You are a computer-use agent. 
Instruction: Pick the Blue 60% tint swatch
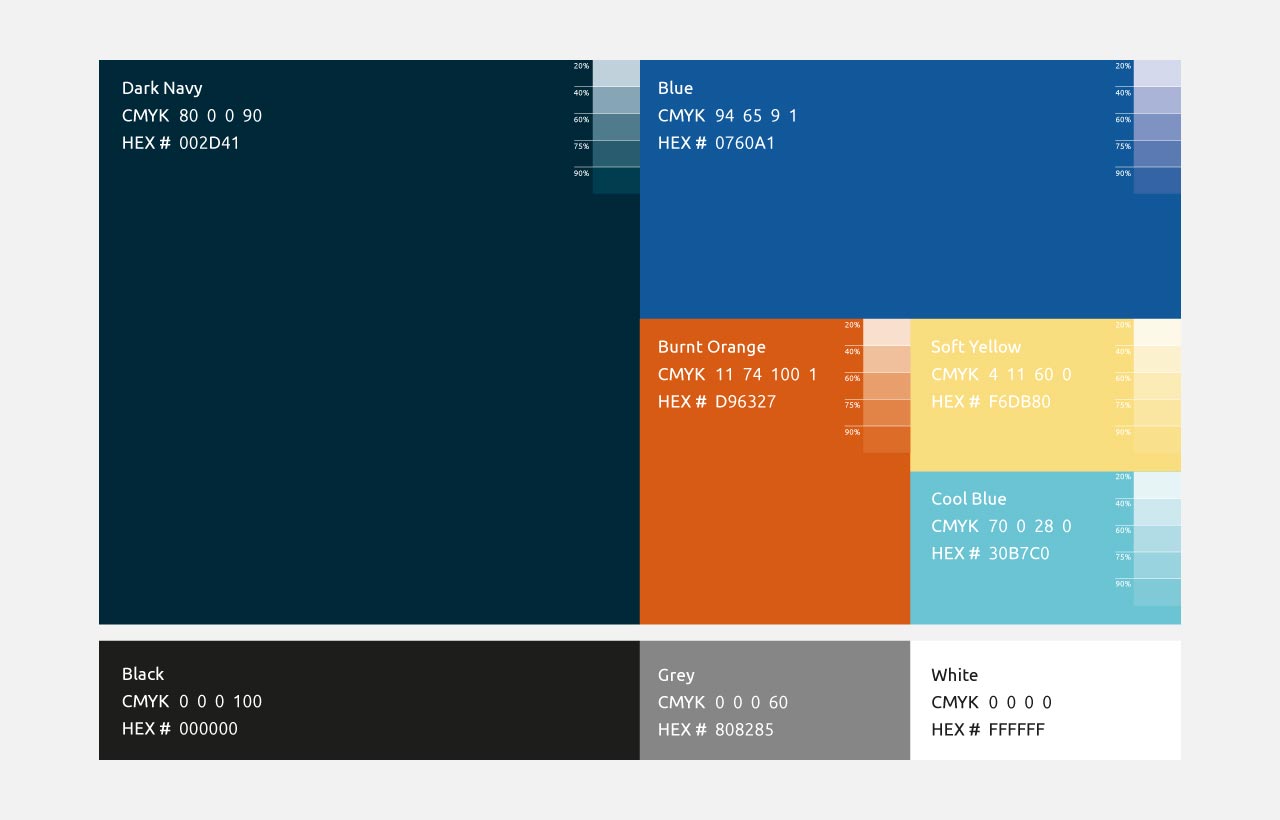click(x=1157, y=127)
